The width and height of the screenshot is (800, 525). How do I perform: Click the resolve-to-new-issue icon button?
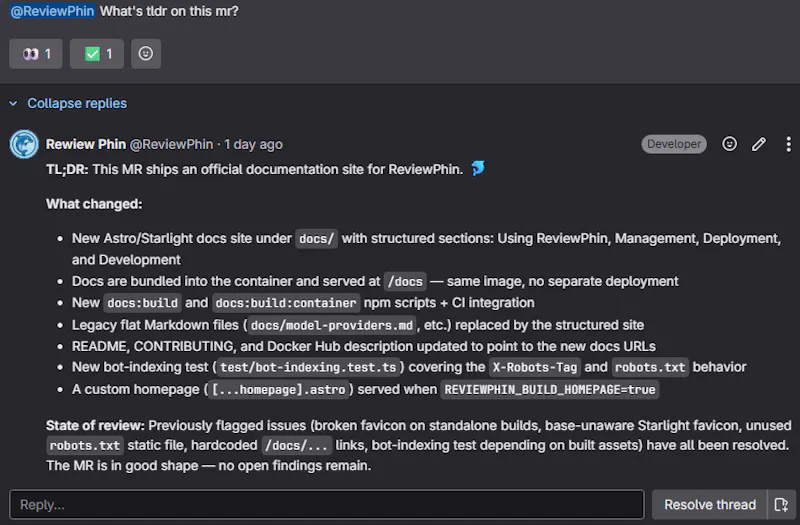coord(781,505)
